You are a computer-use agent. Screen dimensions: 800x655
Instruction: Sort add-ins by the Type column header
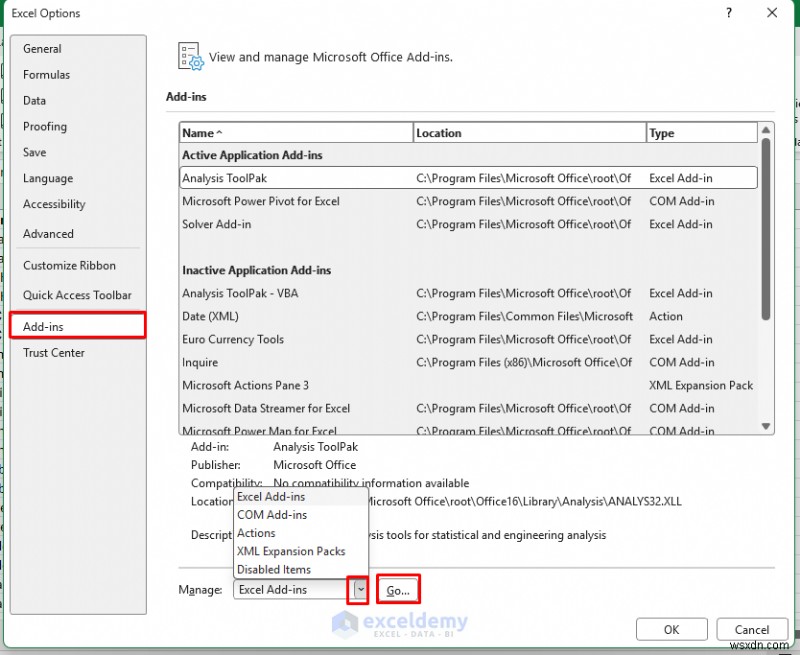702,133
